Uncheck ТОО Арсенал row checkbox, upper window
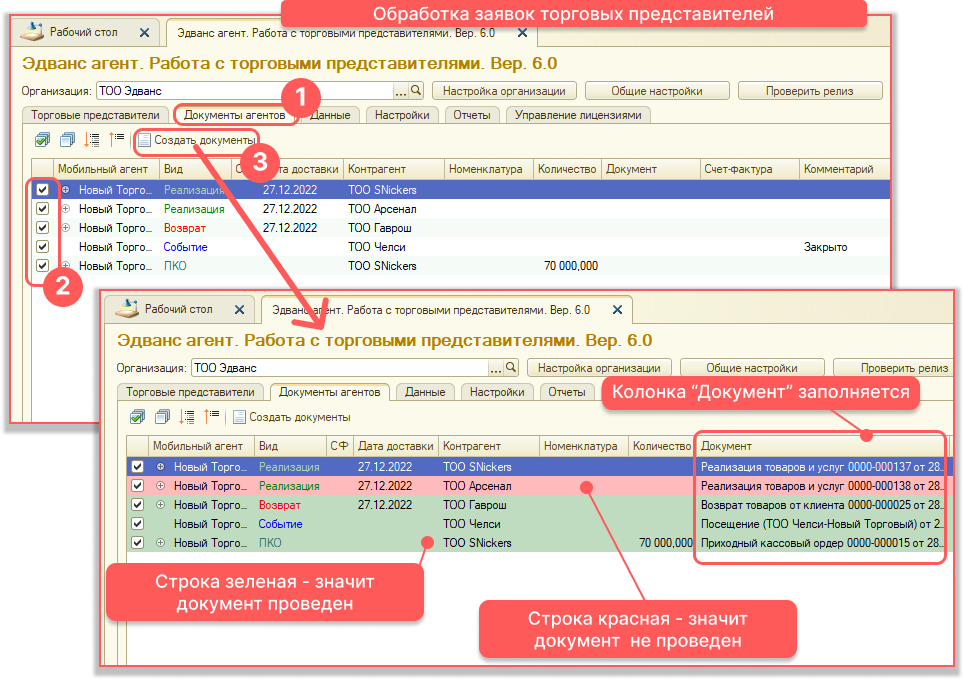The width and height of the screenshot is (964, 680). pos(42,208)
